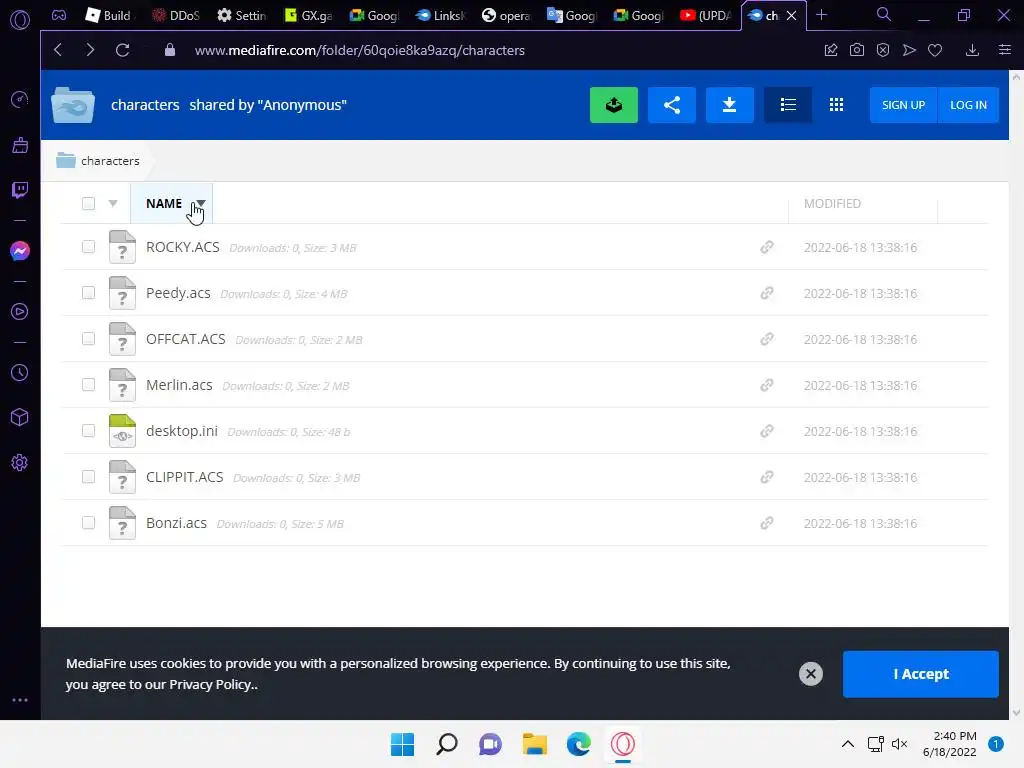Image resolution: width=1024 pixels, height=768 pixels.
Task: Open the GX Control sidebar icon
Action: (x=20, y=99)
